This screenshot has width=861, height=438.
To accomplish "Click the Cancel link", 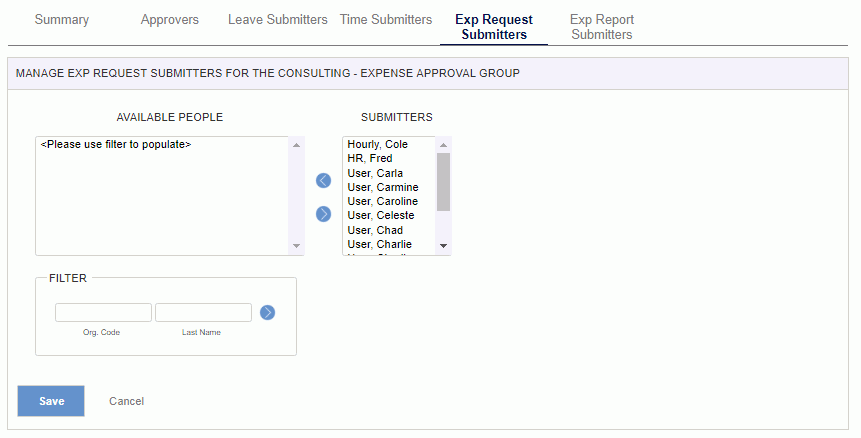I will (126, 401).
